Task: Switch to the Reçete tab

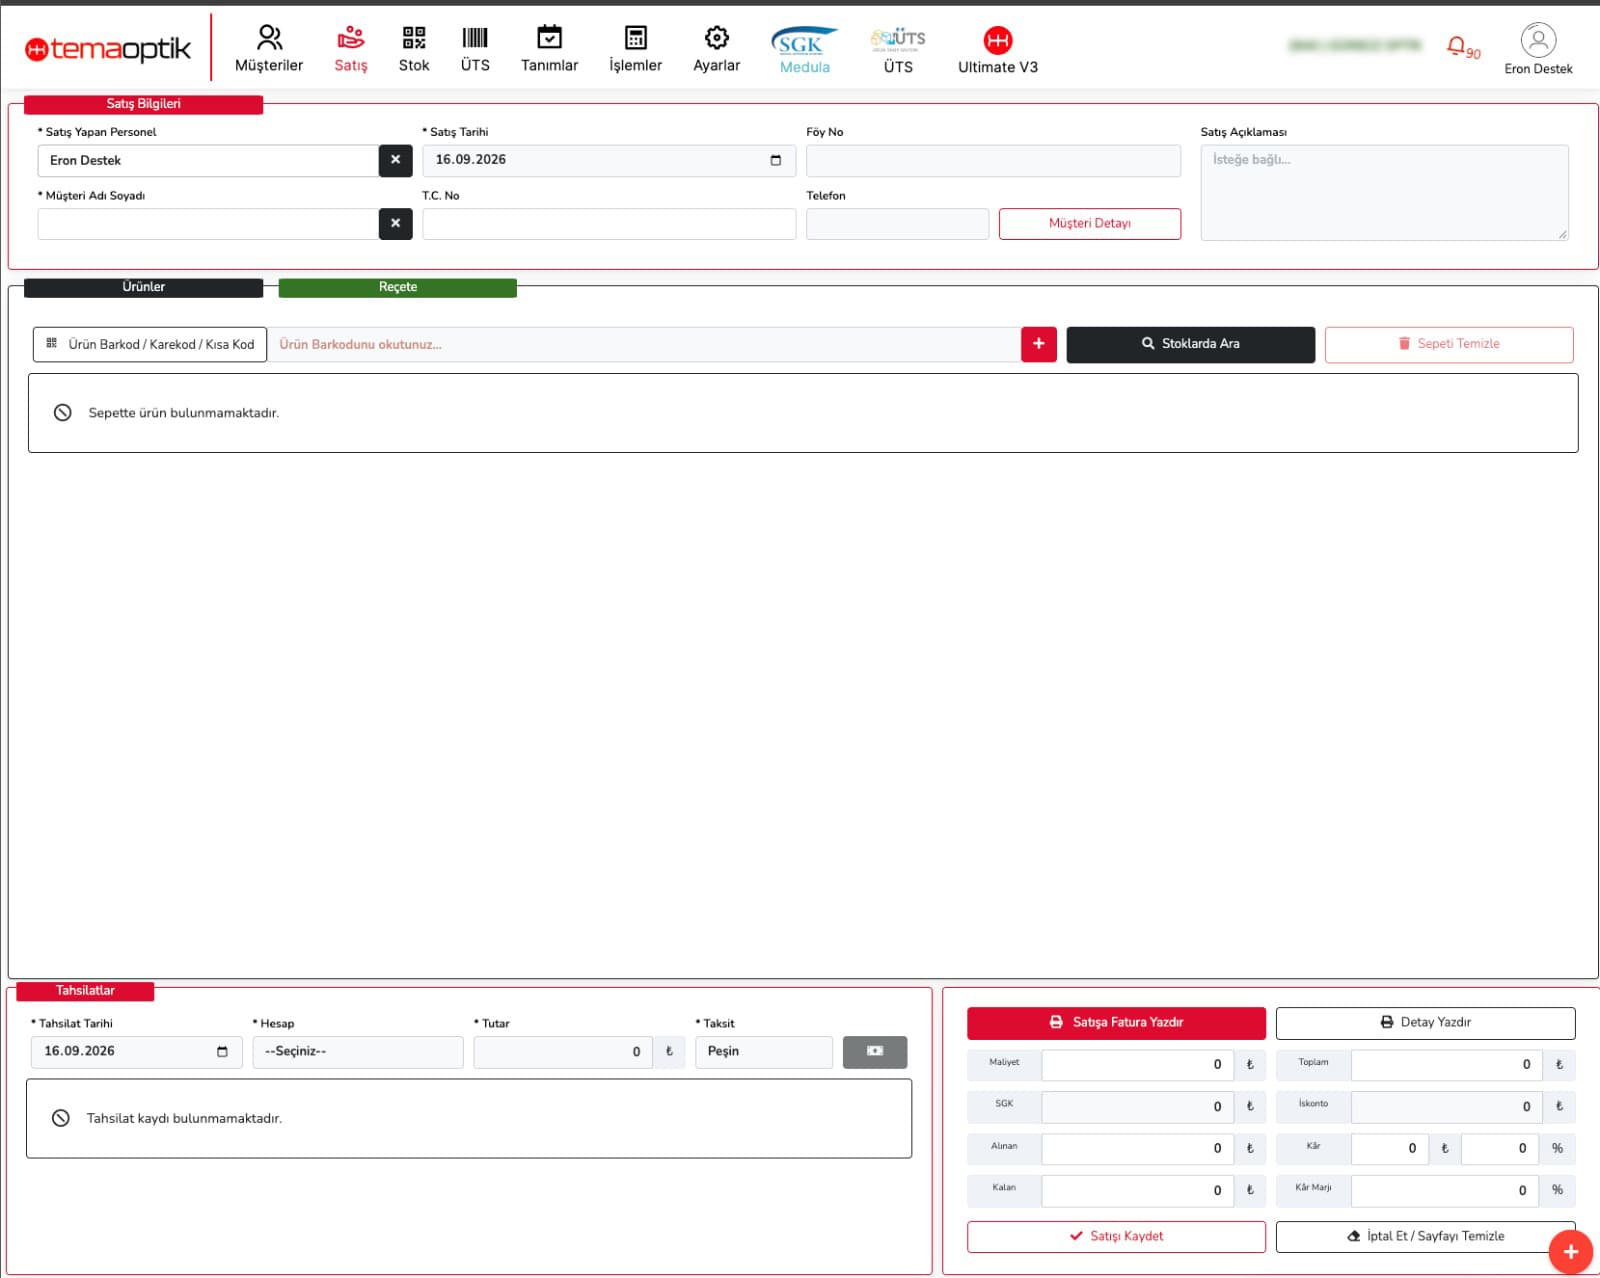Action: coord(397,287)
